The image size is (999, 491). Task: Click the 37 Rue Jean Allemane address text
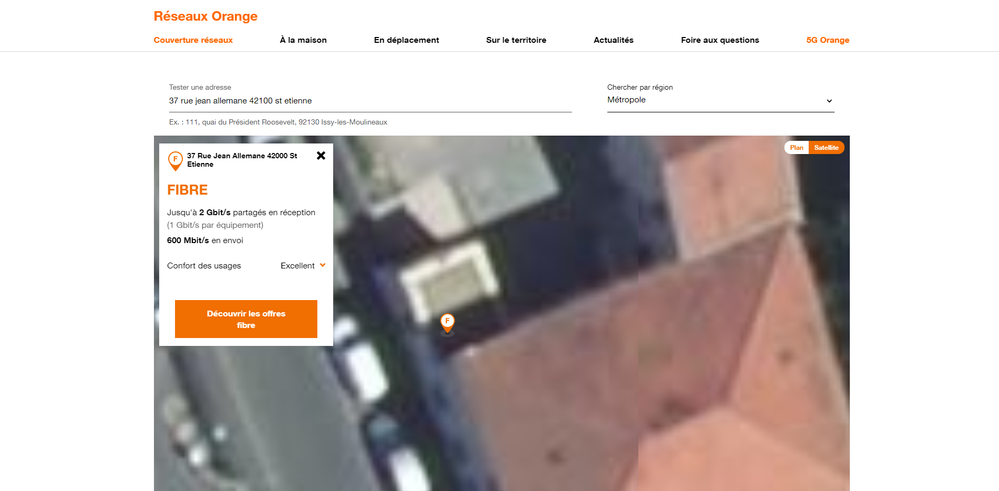(x=242, y=160)
